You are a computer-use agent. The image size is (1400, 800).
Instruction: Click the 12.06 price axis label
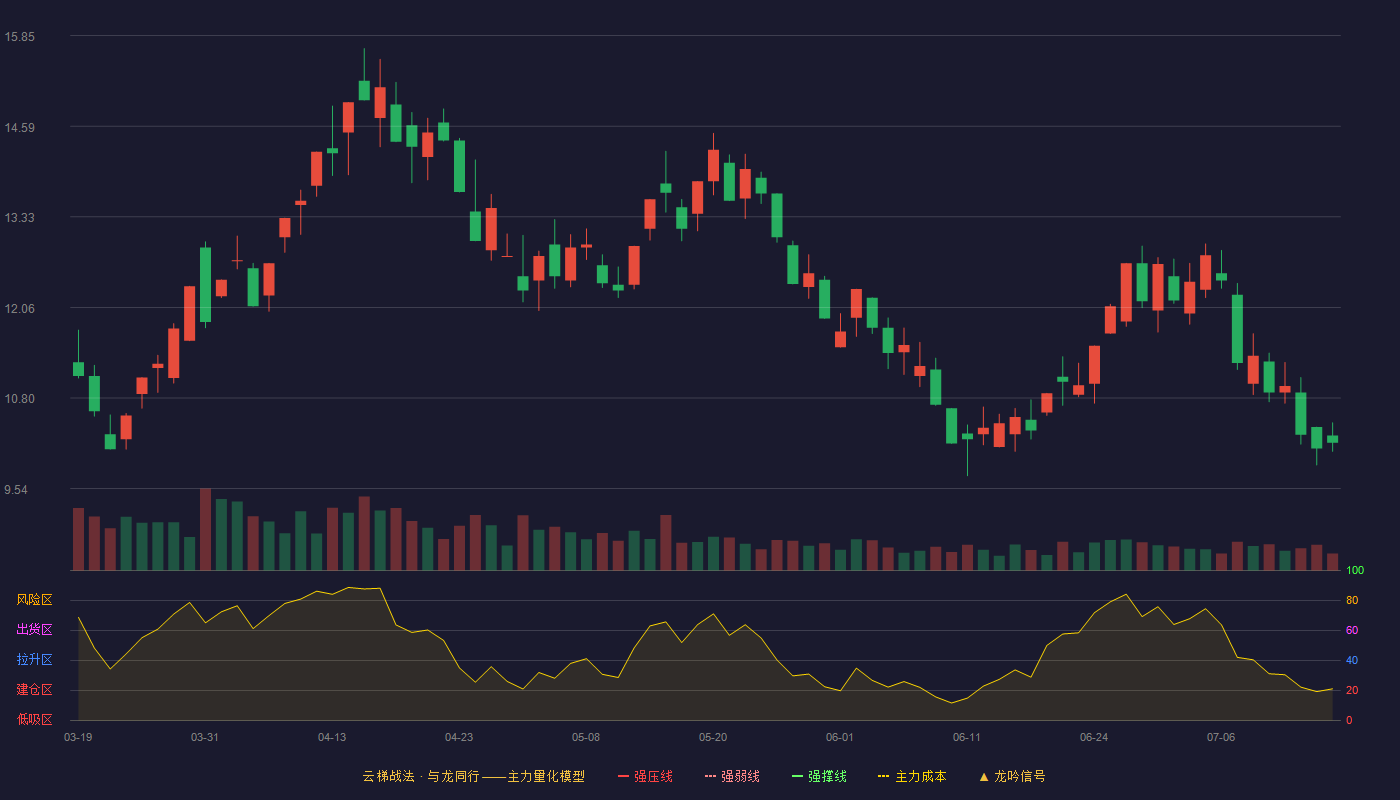(19, 308)
